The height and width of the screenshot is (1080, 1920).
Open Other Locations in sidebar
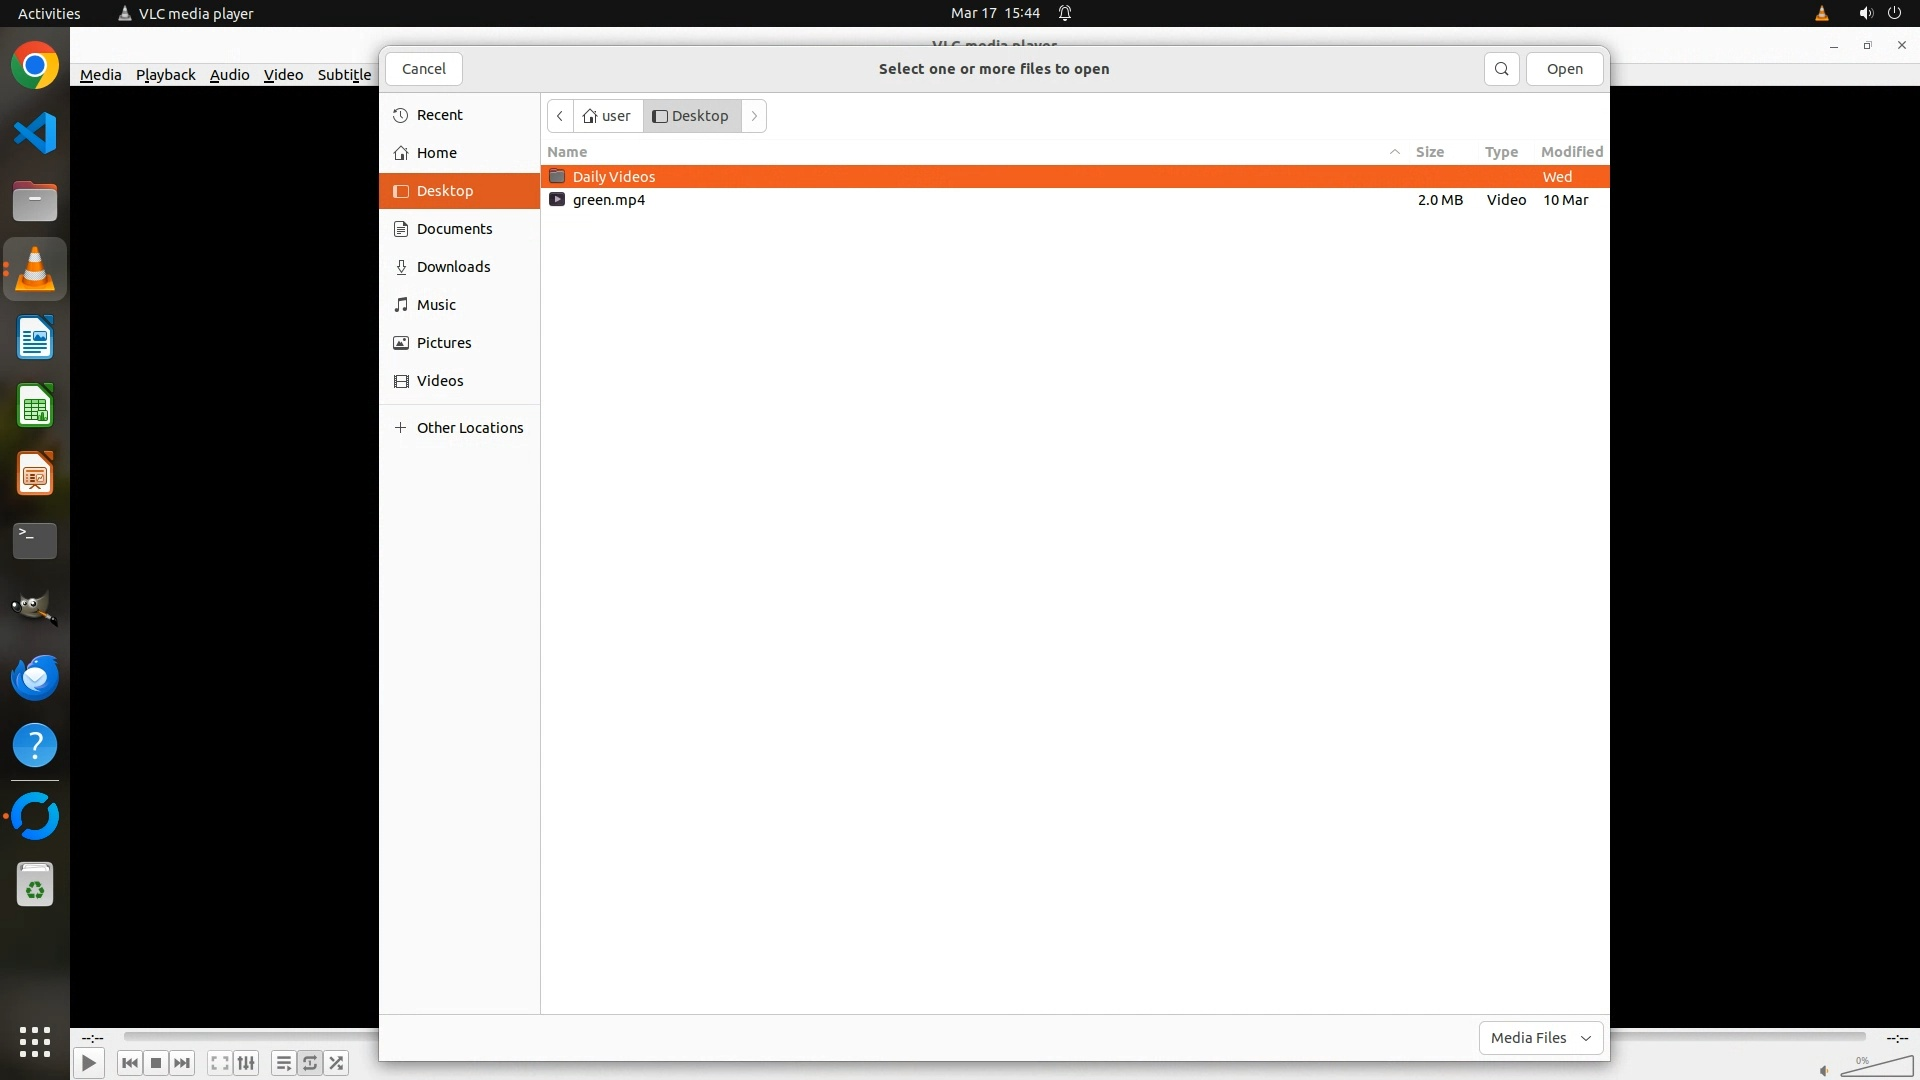tap(469, 428)
